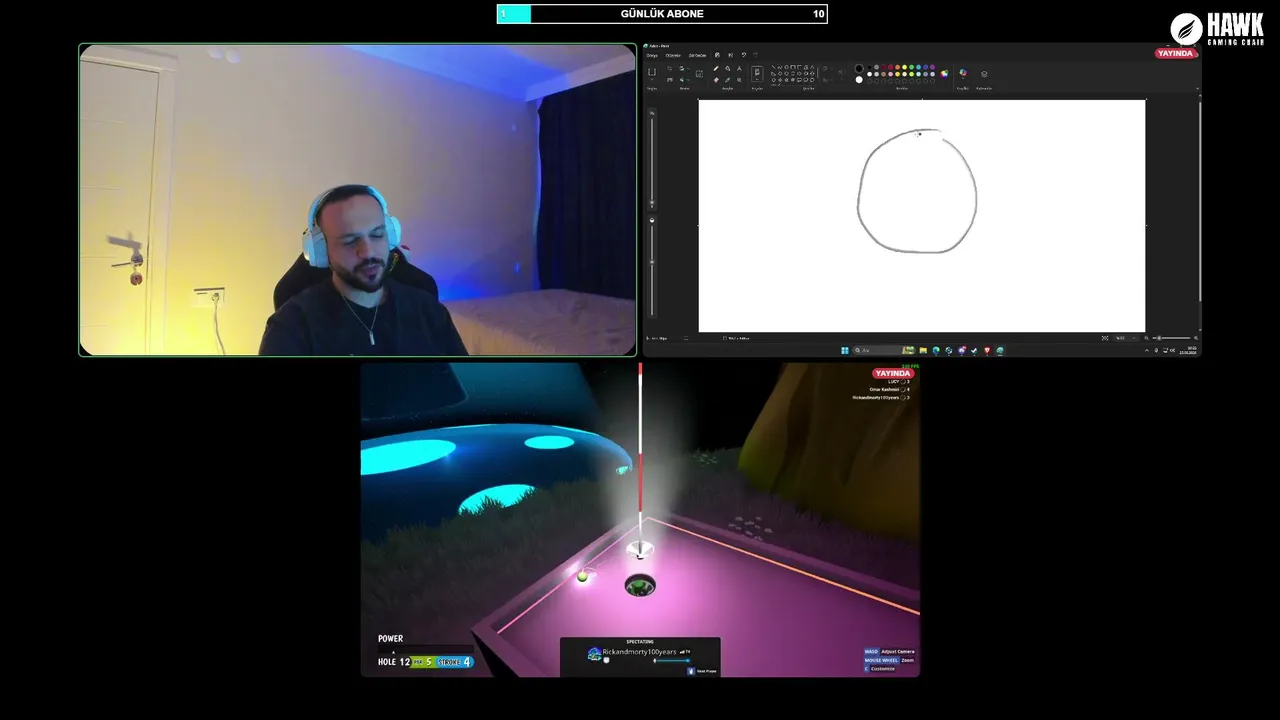Open Microsoft Edge from the taskbar
The width and height of the screenshot is (1280, 720).
click(x=936, y=350)
